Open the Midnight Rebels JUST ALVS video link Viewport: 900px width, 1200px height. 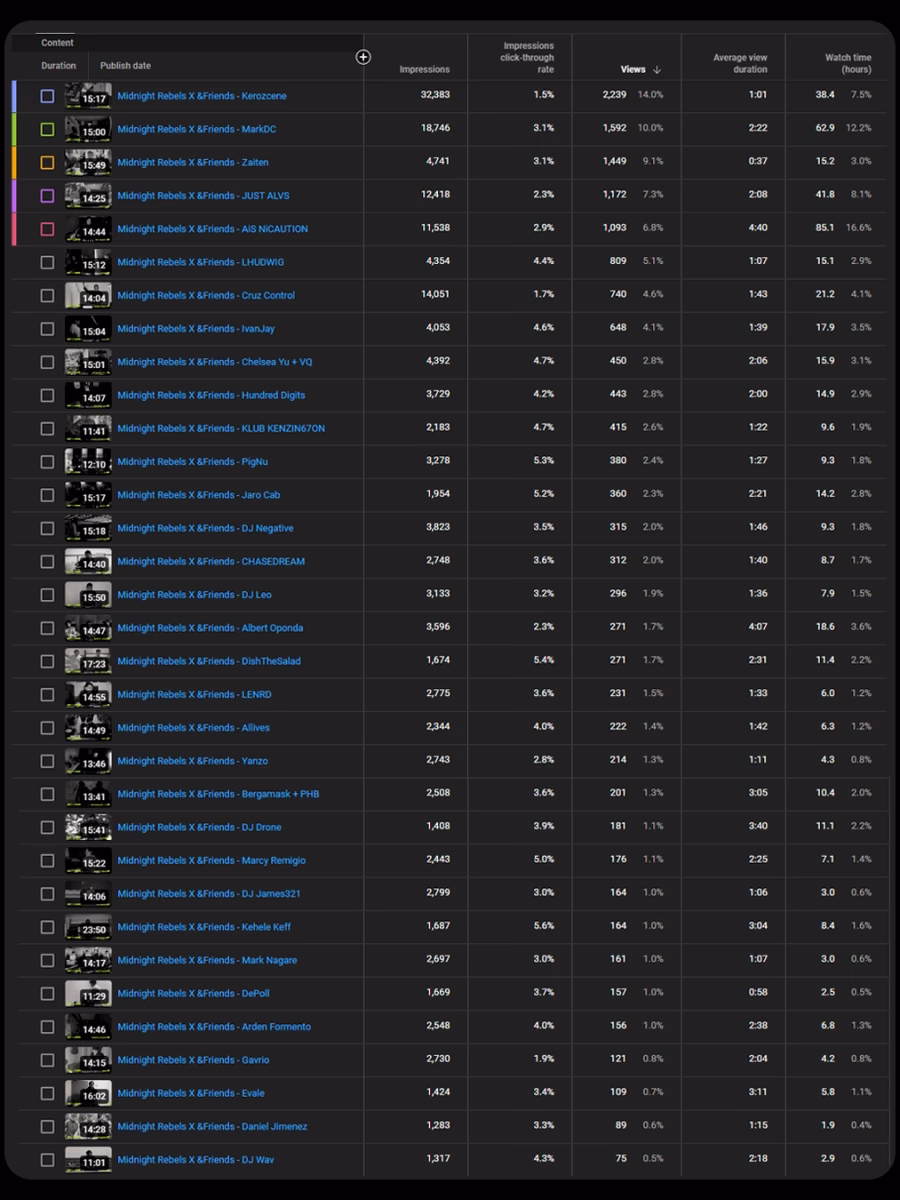click(203, 196)
